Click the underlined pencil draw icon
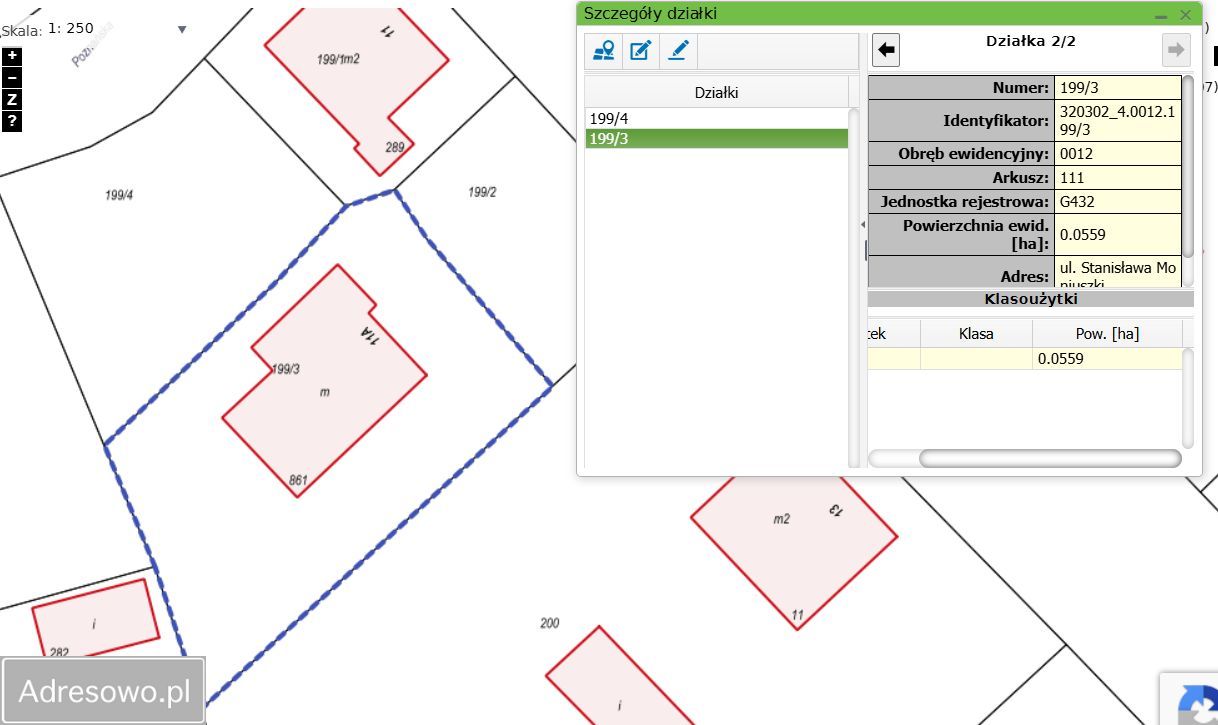The height and width of the screenshot is (725, 1218). click(678, 50)
